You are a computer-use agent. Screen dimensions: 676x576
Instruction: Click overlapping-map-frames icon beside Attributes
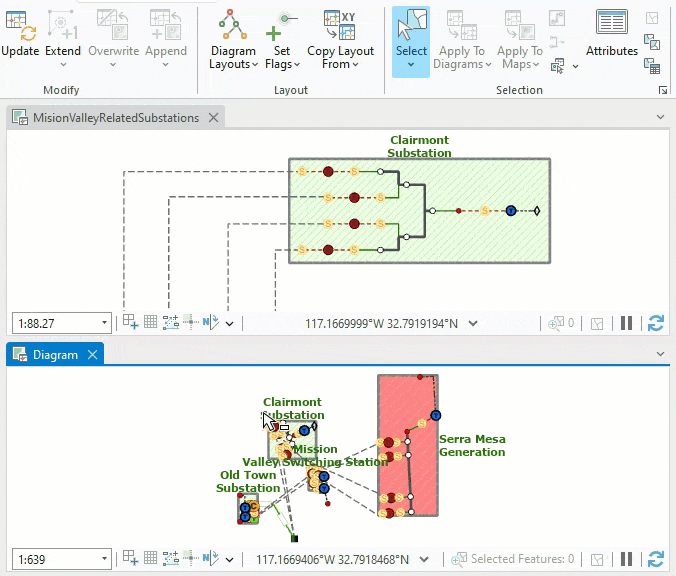pos(652,42)
